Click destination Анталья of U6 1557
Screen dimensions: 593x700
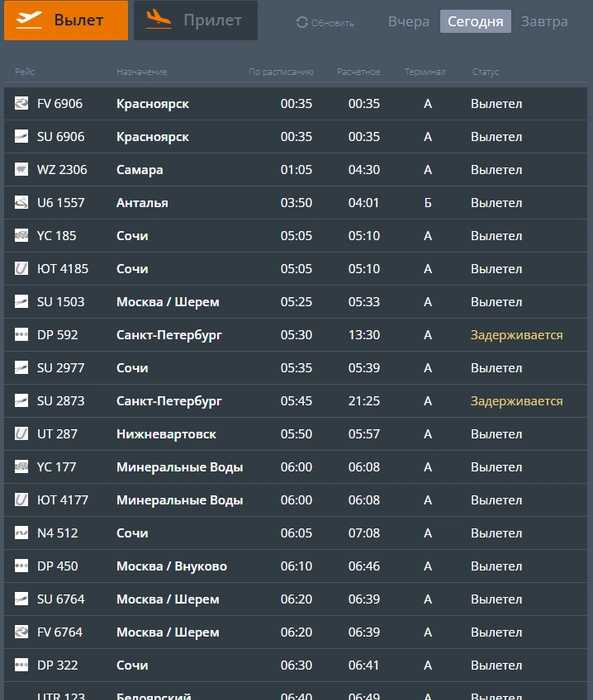coord(142,203)
